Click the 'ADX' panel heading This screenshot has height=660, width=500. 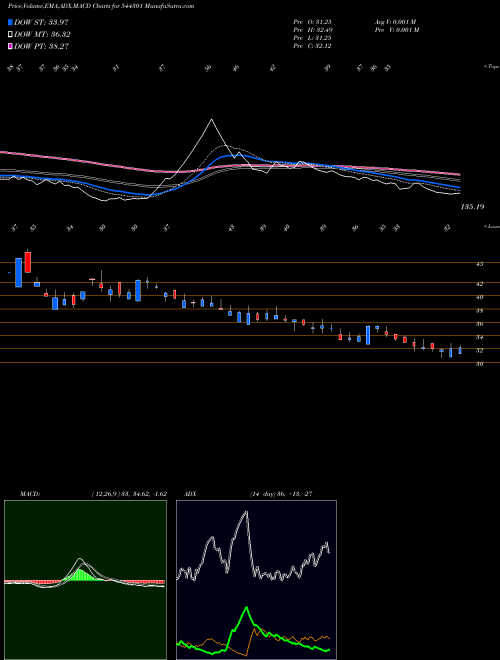click(x=189, y=494)
